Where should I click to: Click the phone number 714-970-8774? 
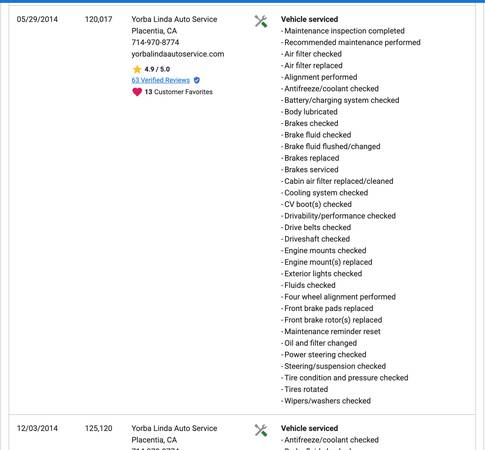coord(155,42)
